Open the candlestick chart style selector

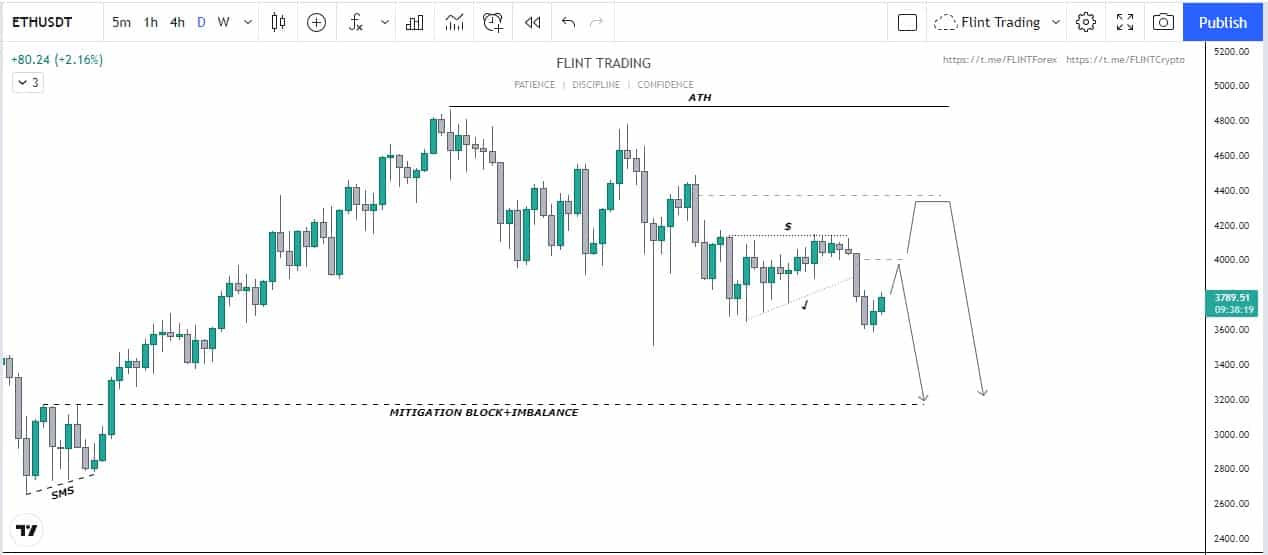click(279, 22)
